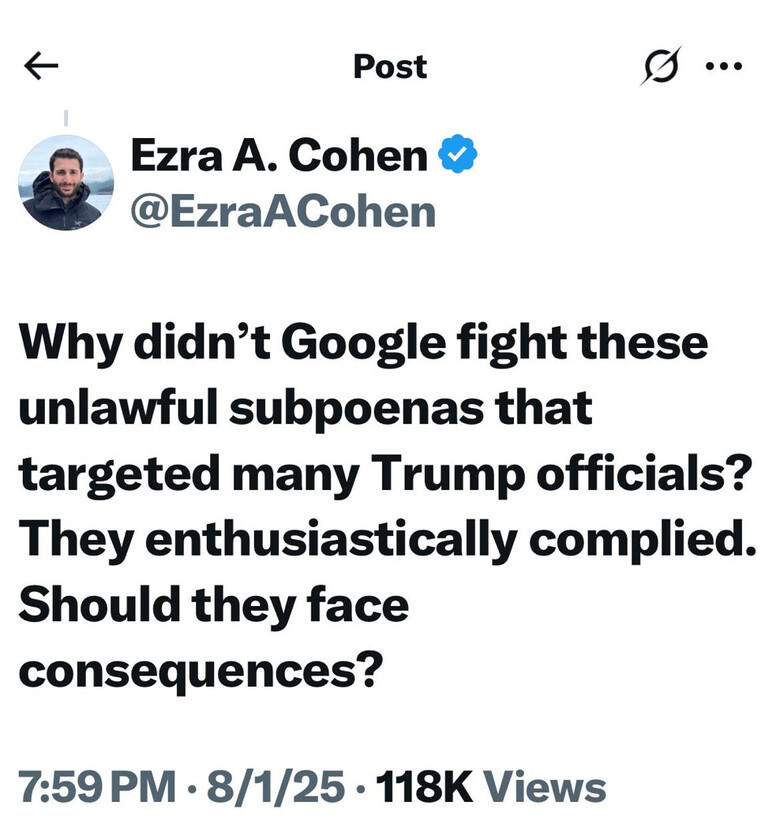The image size is (780, 820).
Task: Select the "unlawful subpoenas that" text line
Action: 305,409
